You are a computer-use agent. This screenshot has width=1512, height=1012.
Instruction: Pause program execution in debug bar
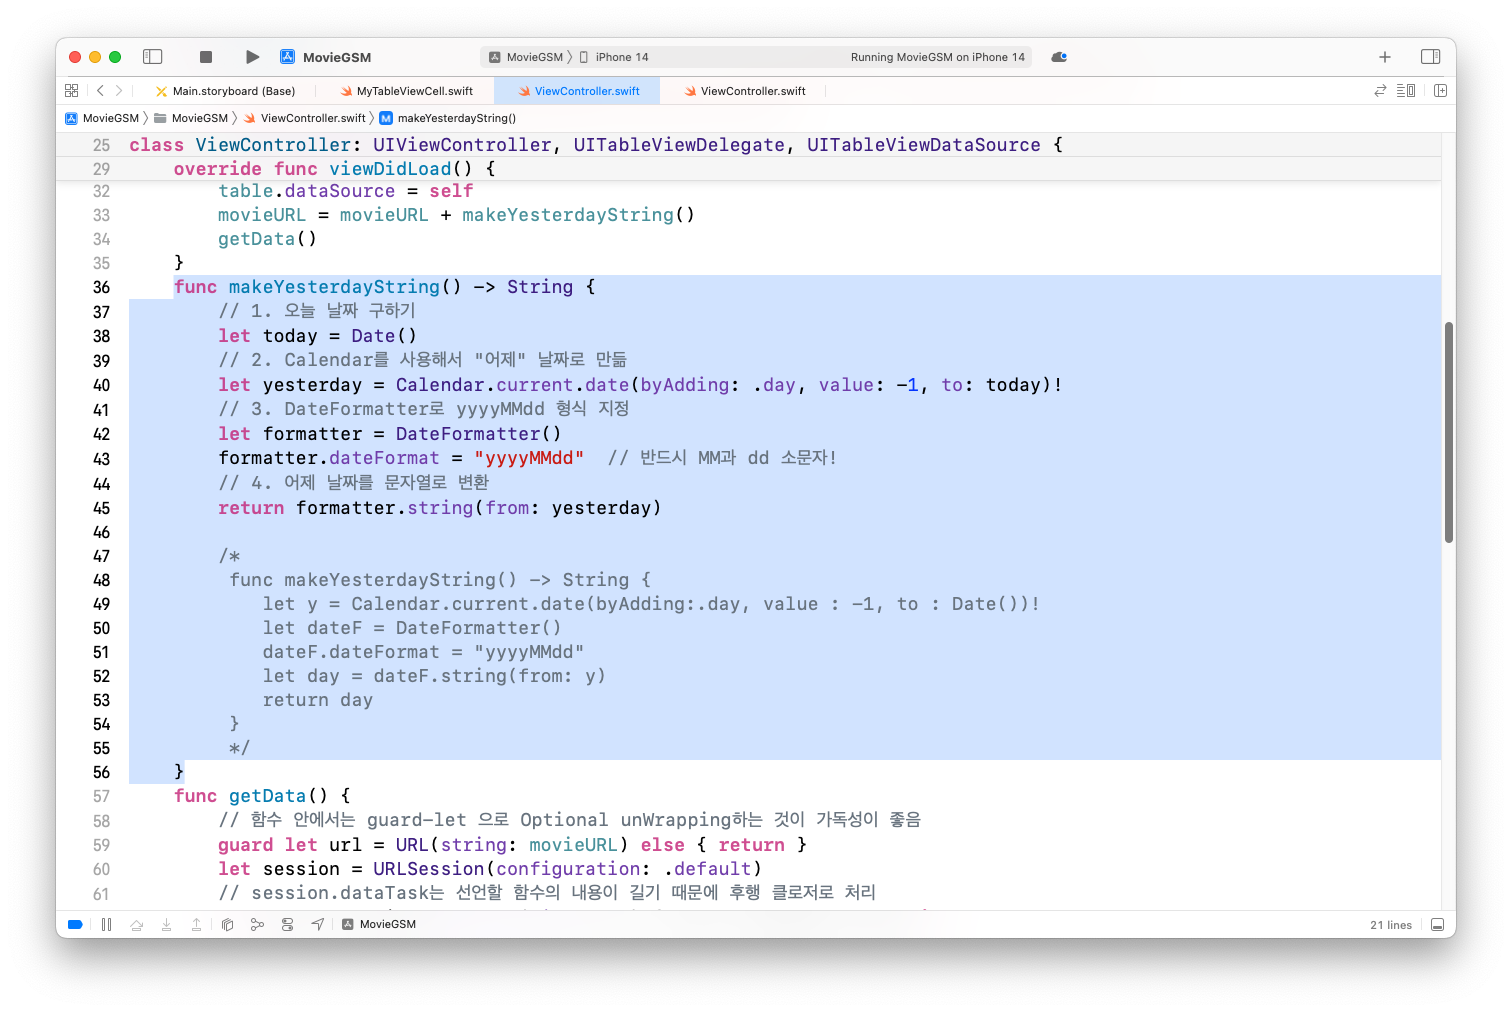point(106,925)
